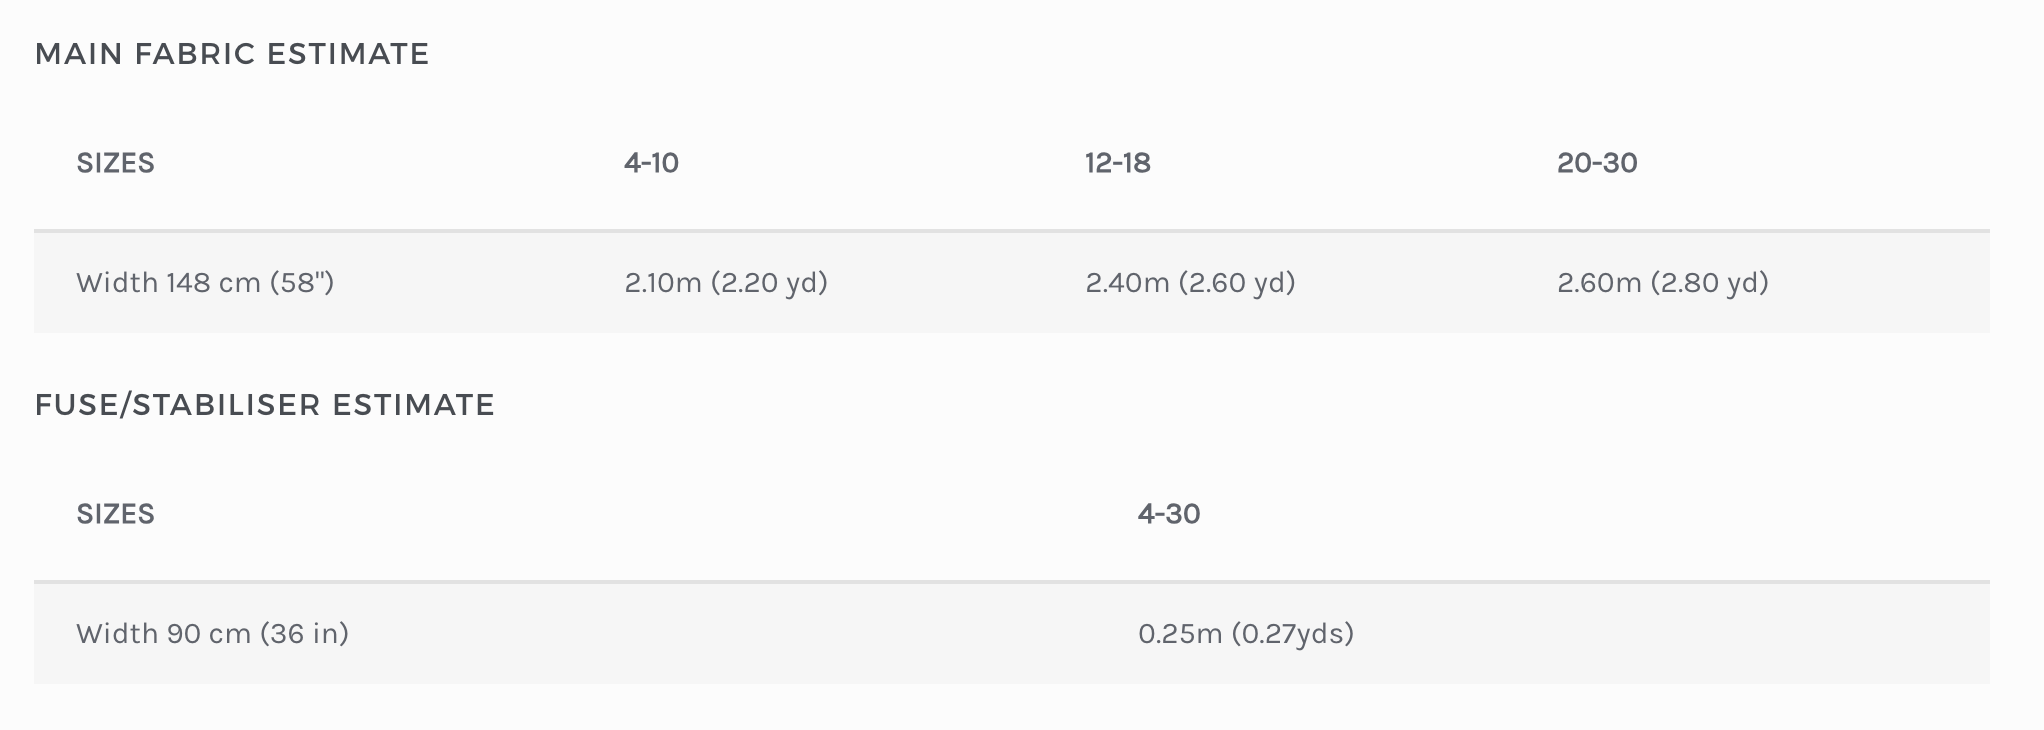Click the 2.60 yd yardage value
The image size is (2044, 730).
[1237, 283]
